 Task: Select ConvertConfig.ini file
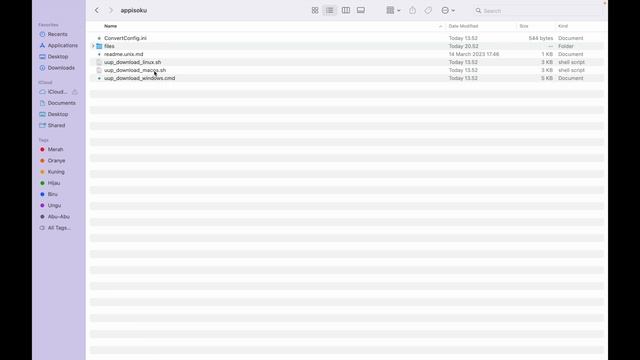pos(125,38)
